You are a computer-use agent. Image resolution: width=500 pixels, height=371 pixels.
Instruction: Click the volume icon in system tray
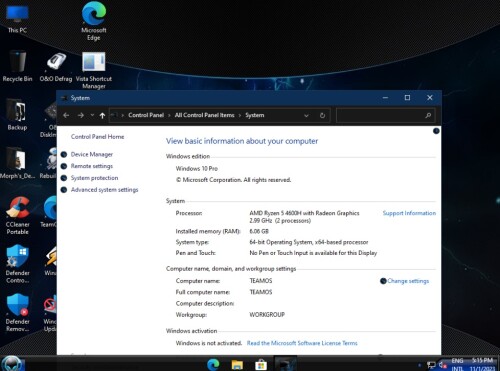[443, 365]
